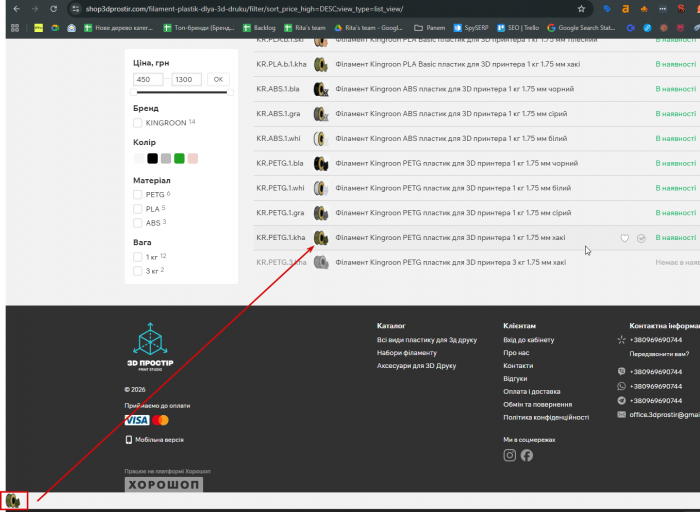Open Kingroon PETG чорний product link
This screenshot has height=512, width=700.
point(457,163)
